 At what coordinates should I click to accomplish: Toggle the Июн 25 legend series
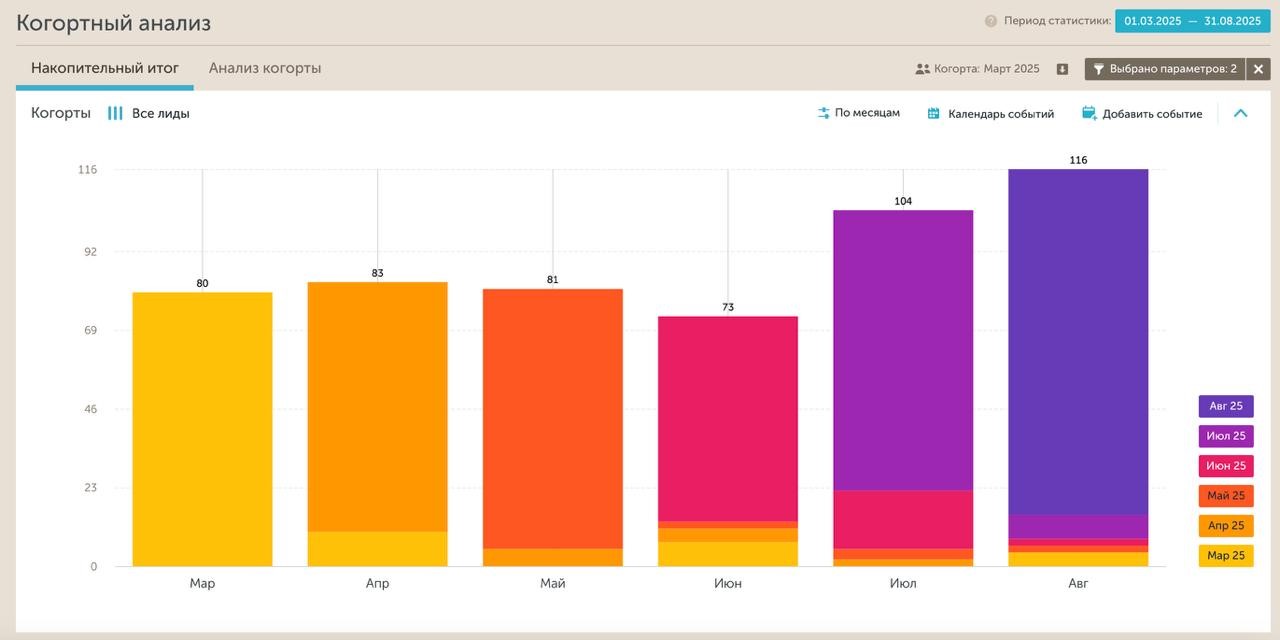click(1225, 466)
